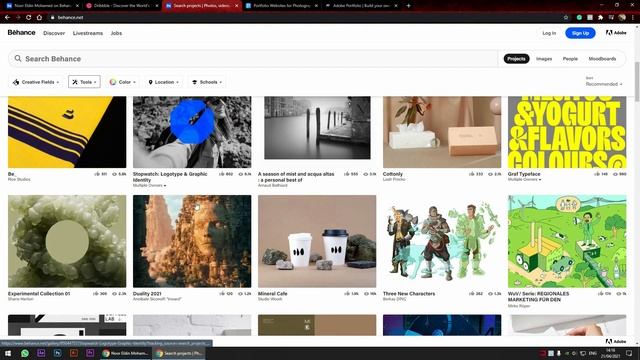
Task: Click the browser profile avatar
Action: [622, 18]
